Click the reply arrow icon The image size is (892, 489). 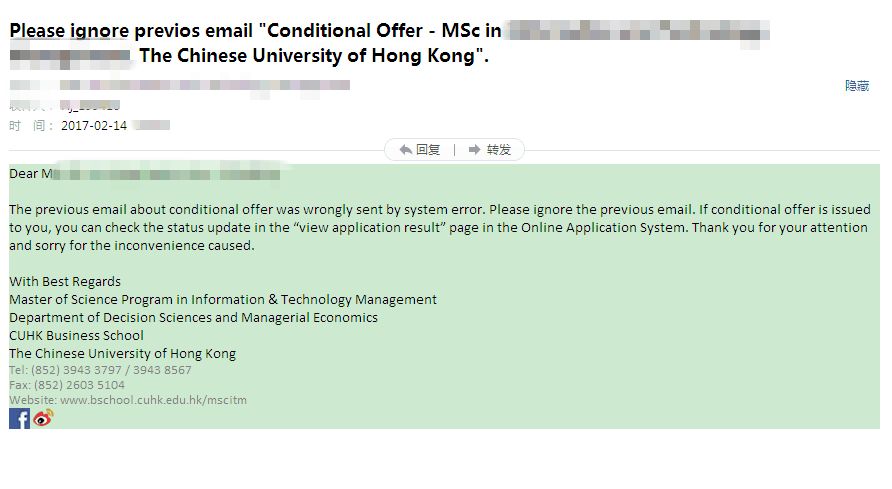406,150
